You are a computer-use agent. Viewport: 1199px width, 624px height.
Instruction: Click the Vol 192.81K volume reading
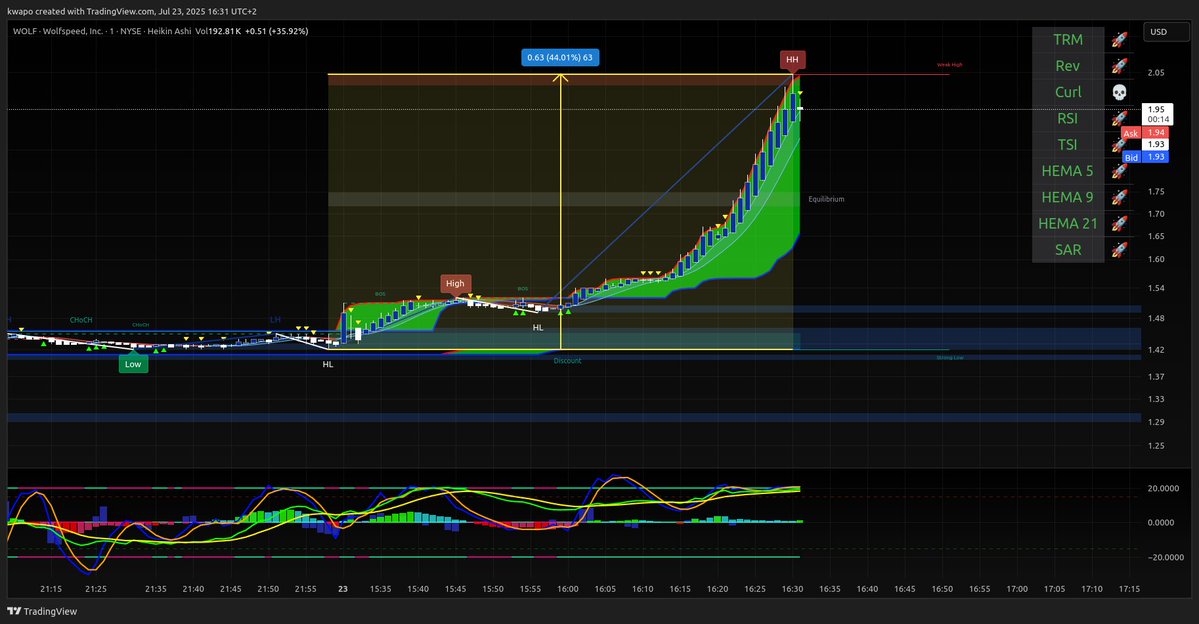click(218, 31)
